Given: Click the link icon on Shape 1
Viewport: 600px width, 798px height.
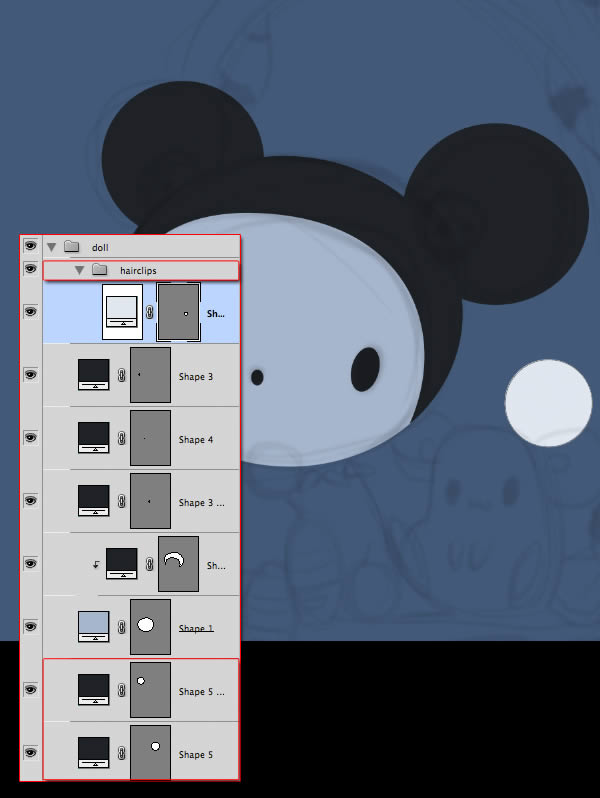Looking at the screenshot, I should (122, 627).
